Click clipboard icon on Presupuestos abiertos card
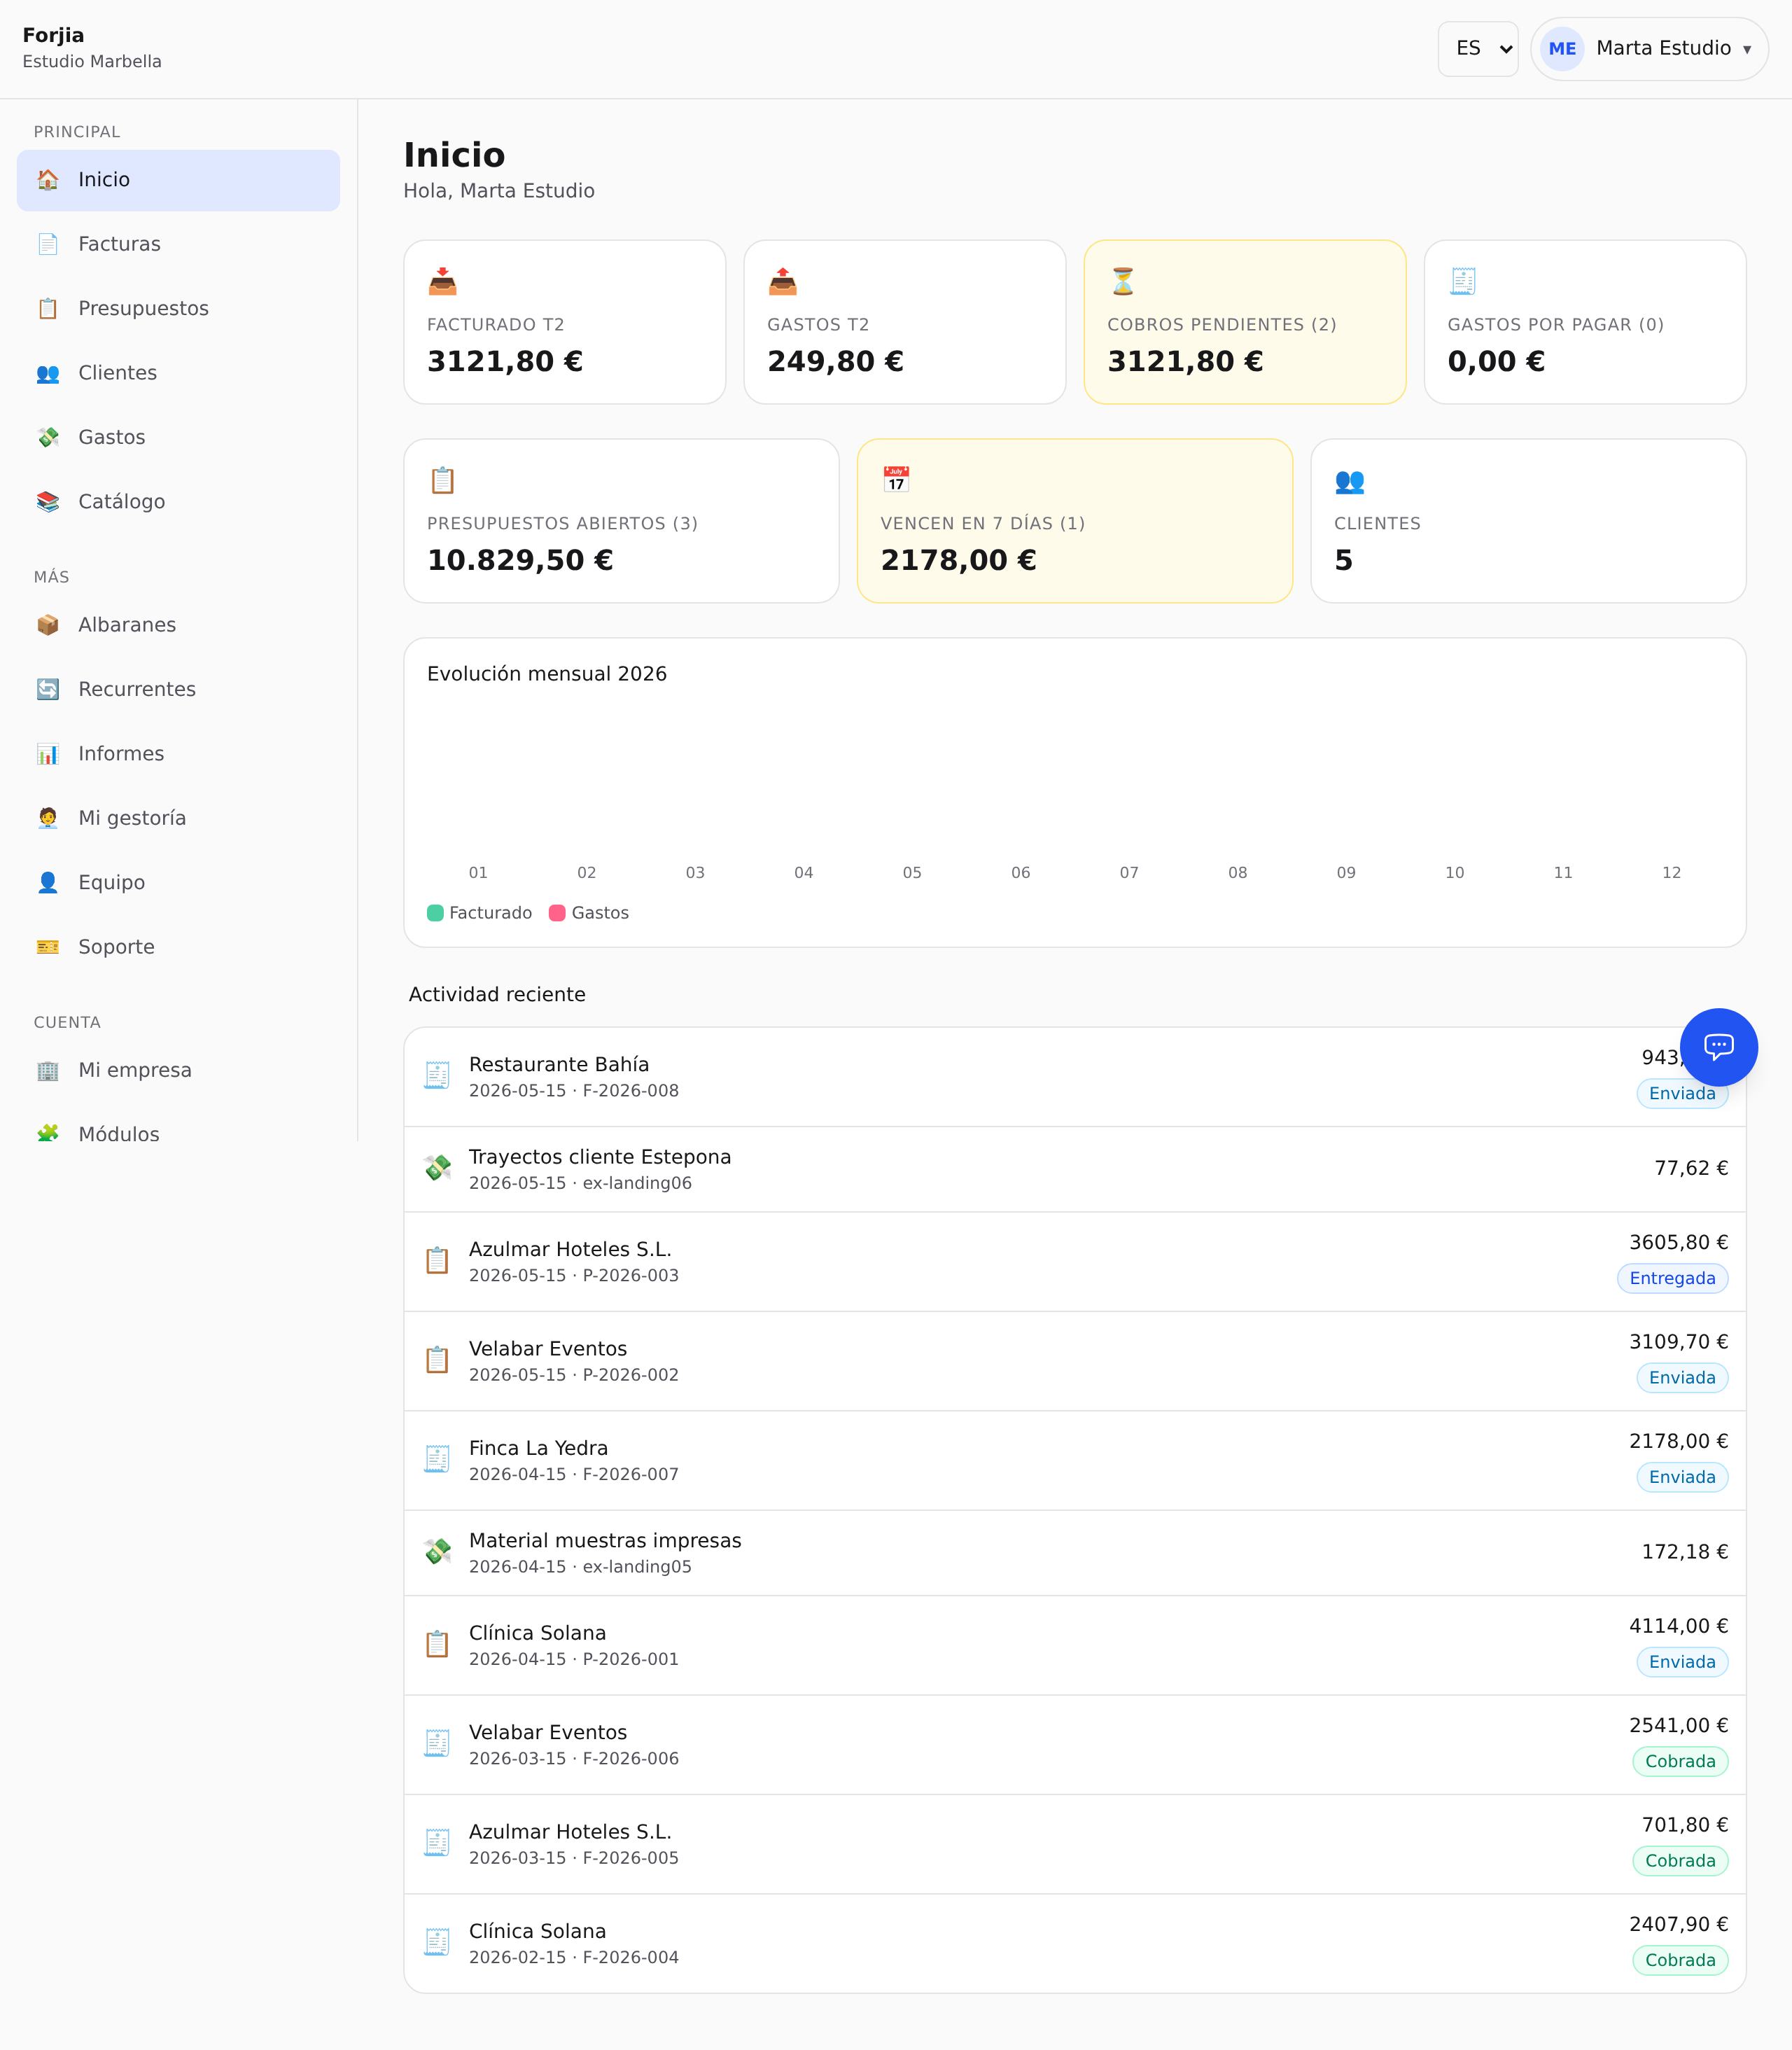The image size is (1792, 2050). tap(442, 481)
